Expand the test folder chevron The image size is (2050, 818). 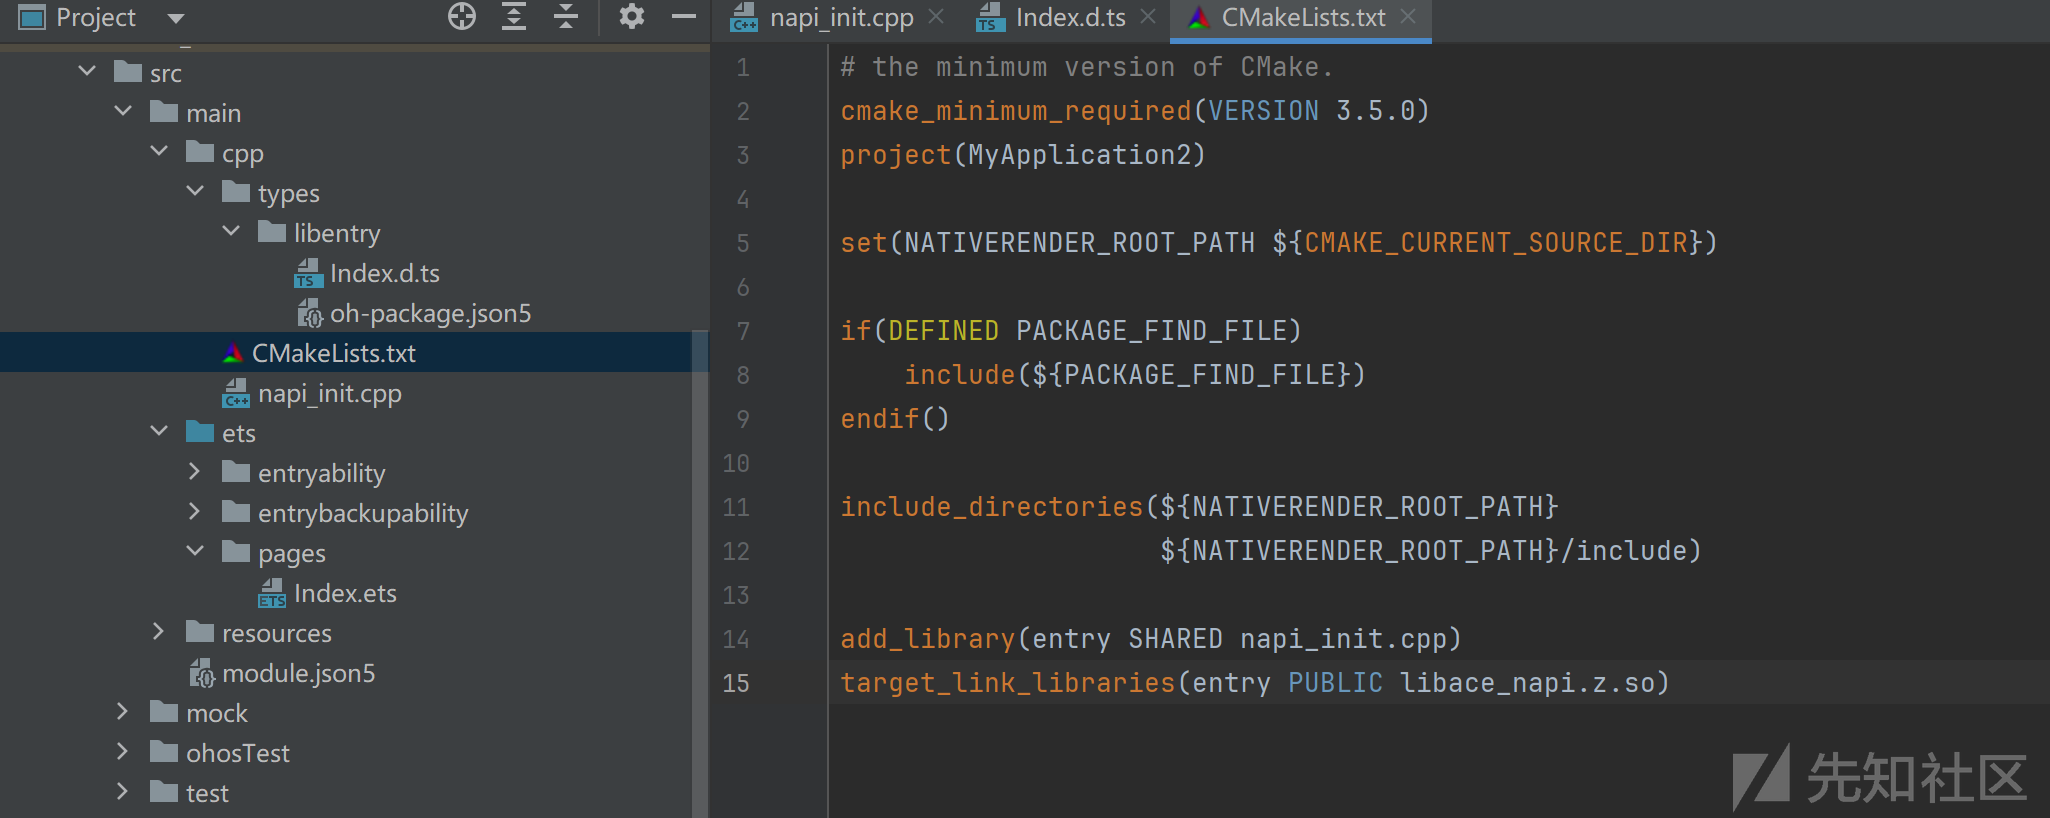click(123, 791)
